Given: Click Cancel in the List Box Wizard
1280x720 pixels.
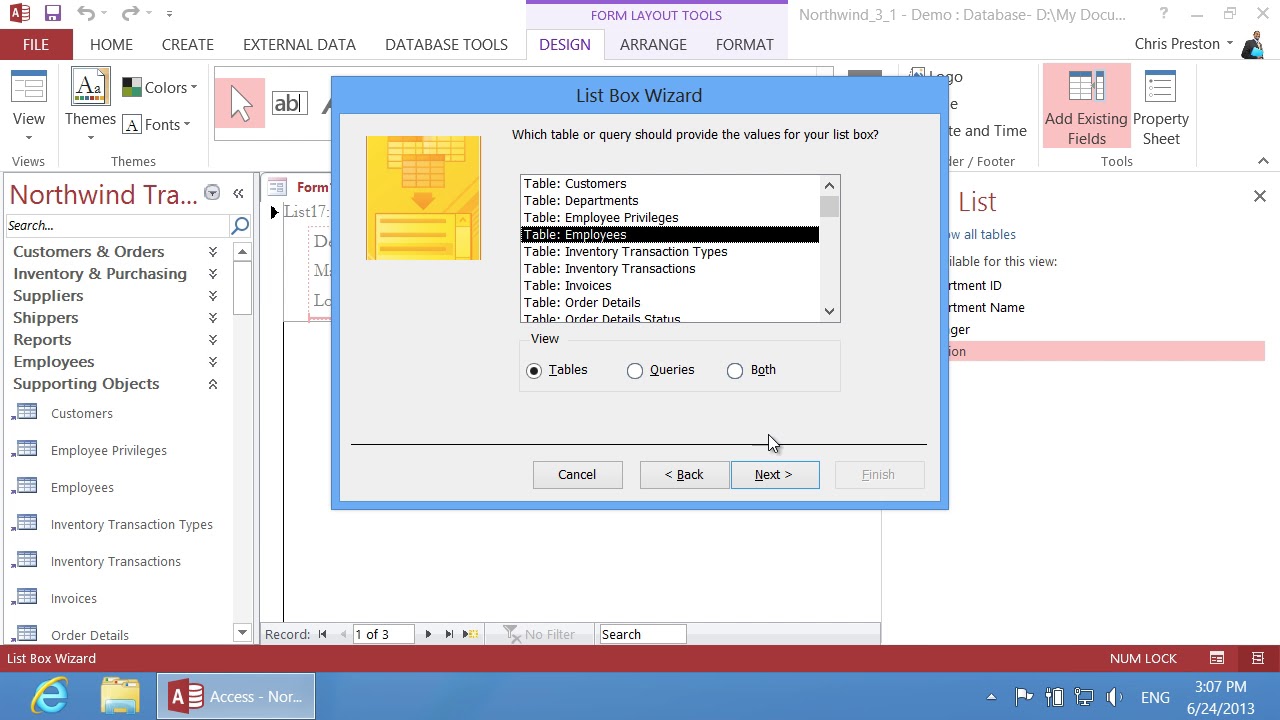Looking at the screenshot, I should click(577, 475).
